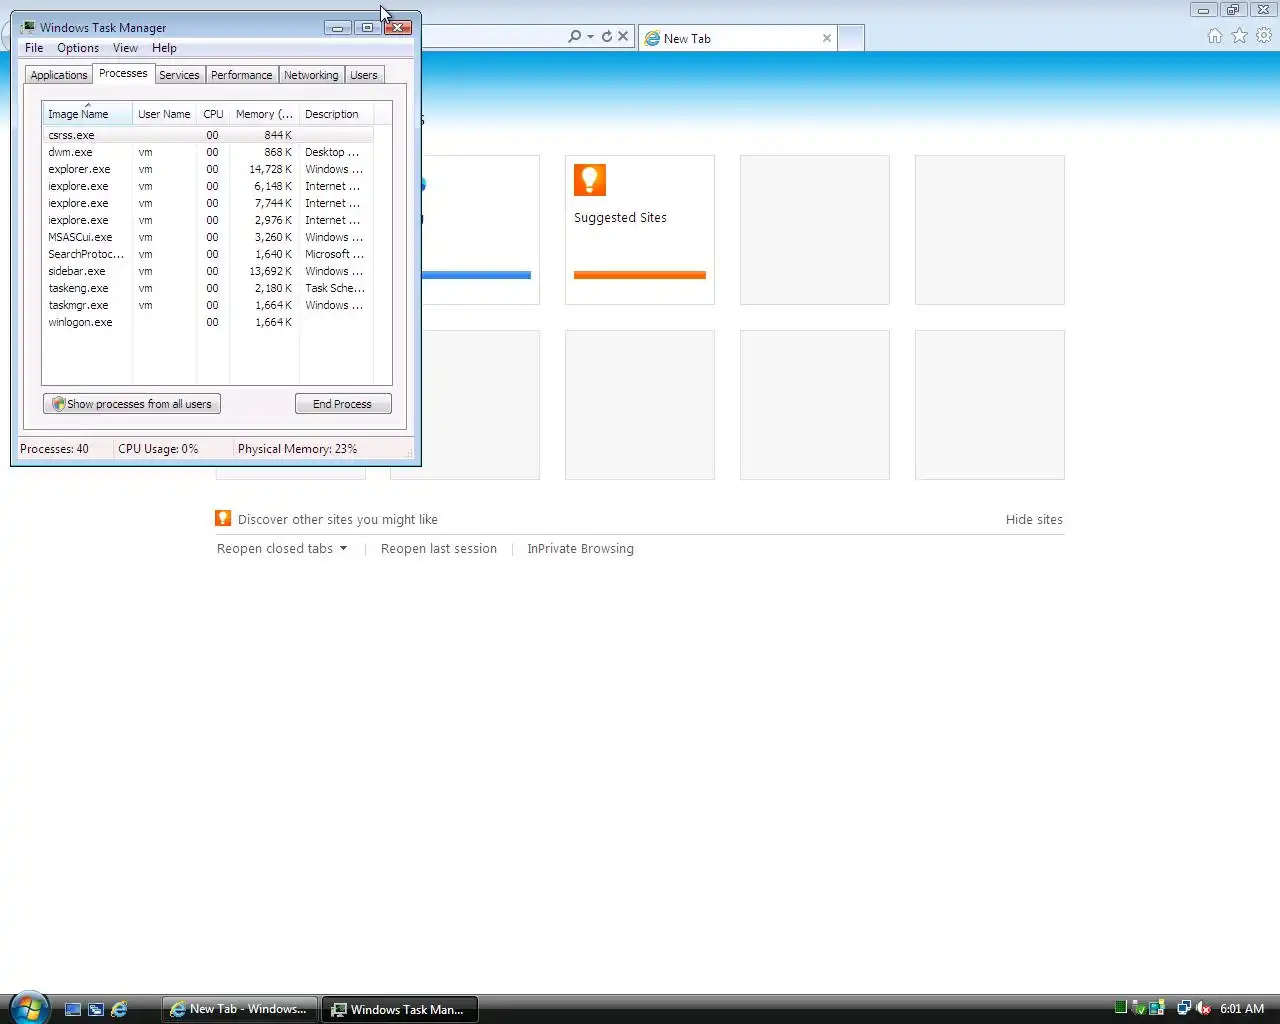Click the 13,692 K memory value
1280x1024 pixels.
[271, 271]
